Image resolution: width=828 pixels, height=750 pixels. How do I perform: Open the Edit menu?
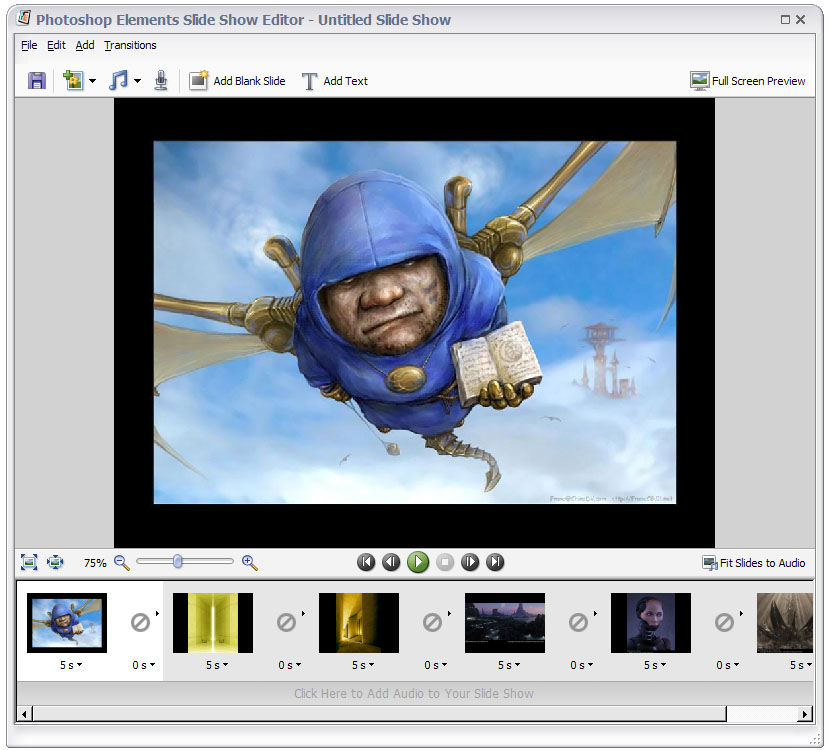pos(56,45)
